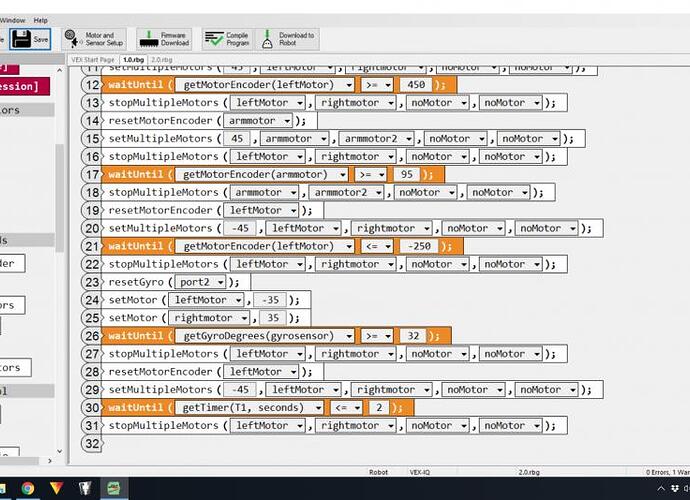Open the <= comparison dropdown on line 21
The image size is (690, 500).
coord(377,246)
